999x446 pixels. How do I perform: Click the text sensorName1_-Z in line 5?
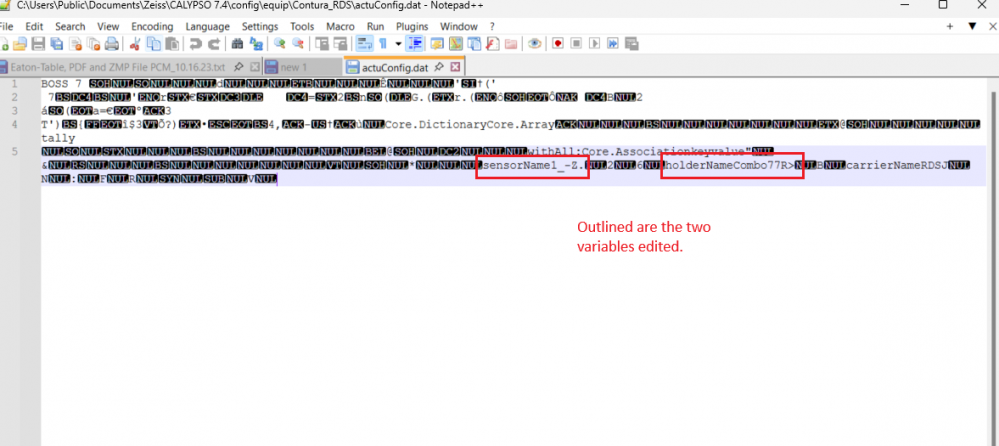click(531, 166)
